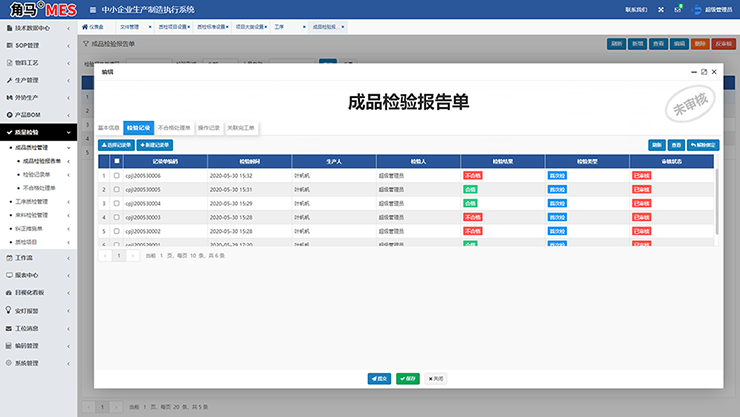Click the 新建记录单 button

154,145
